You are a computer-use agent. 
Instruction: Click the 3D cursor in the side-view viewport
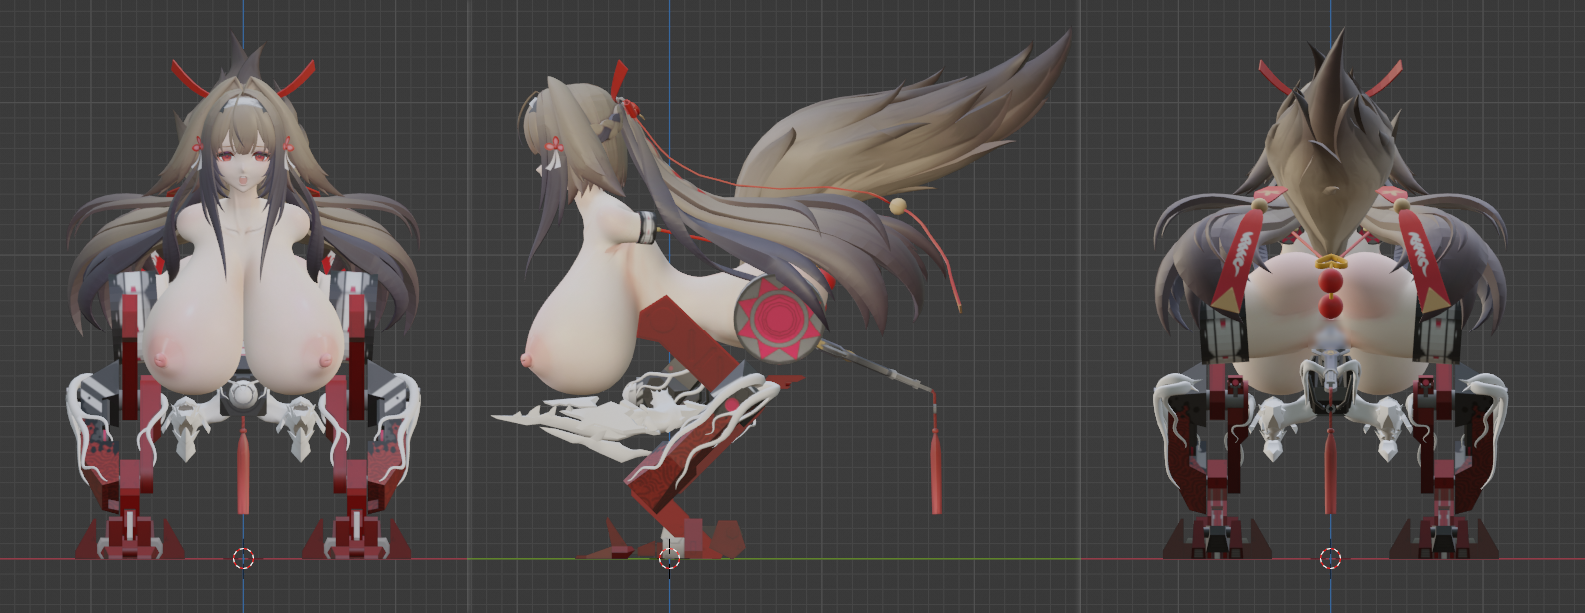(669, 558)
